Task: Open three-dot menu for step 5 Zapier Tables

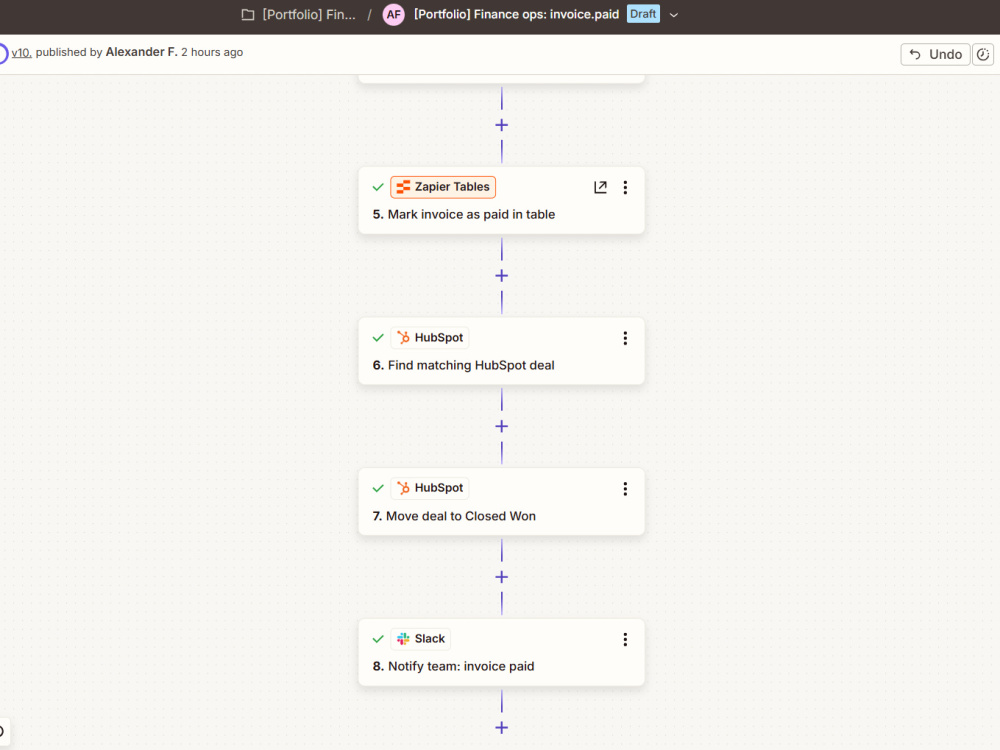Action: (625, 187)
